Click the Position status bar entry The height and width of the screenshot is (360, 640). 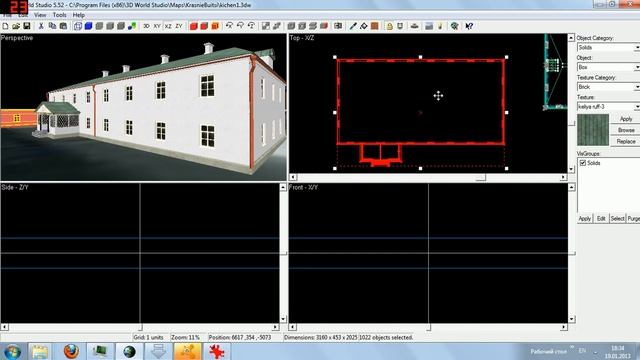240,338
